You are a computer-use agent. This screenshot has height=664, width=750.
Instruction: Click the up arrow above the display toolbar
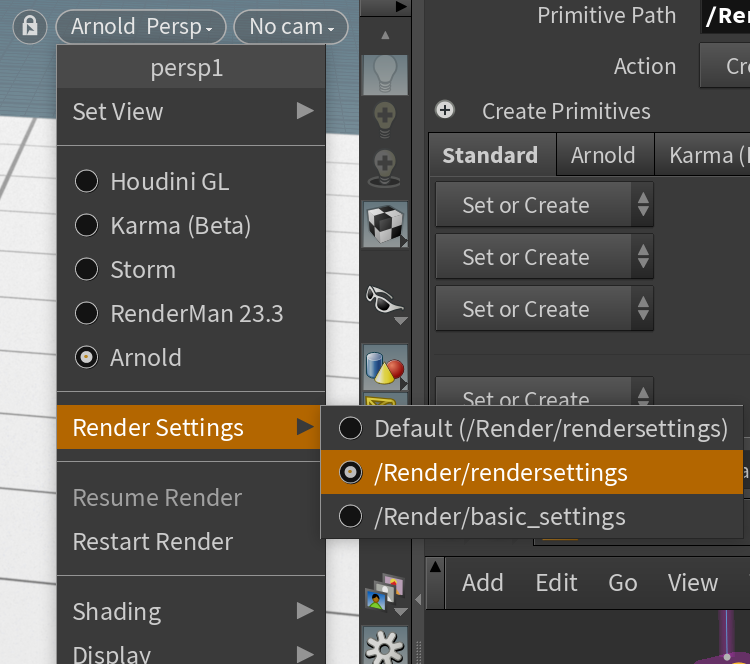point(385,35)
